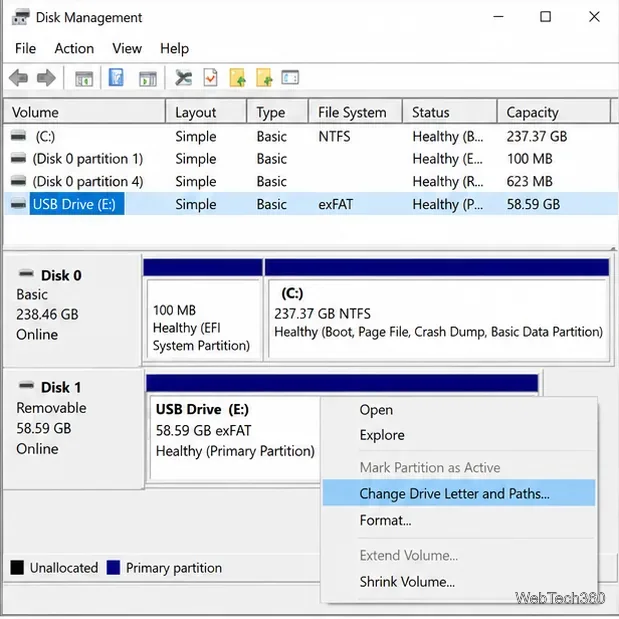Select the (C:) 237.37 GB NTFS partition block
The width and height of the screenshot is (619, 619).
click(437, 310)
